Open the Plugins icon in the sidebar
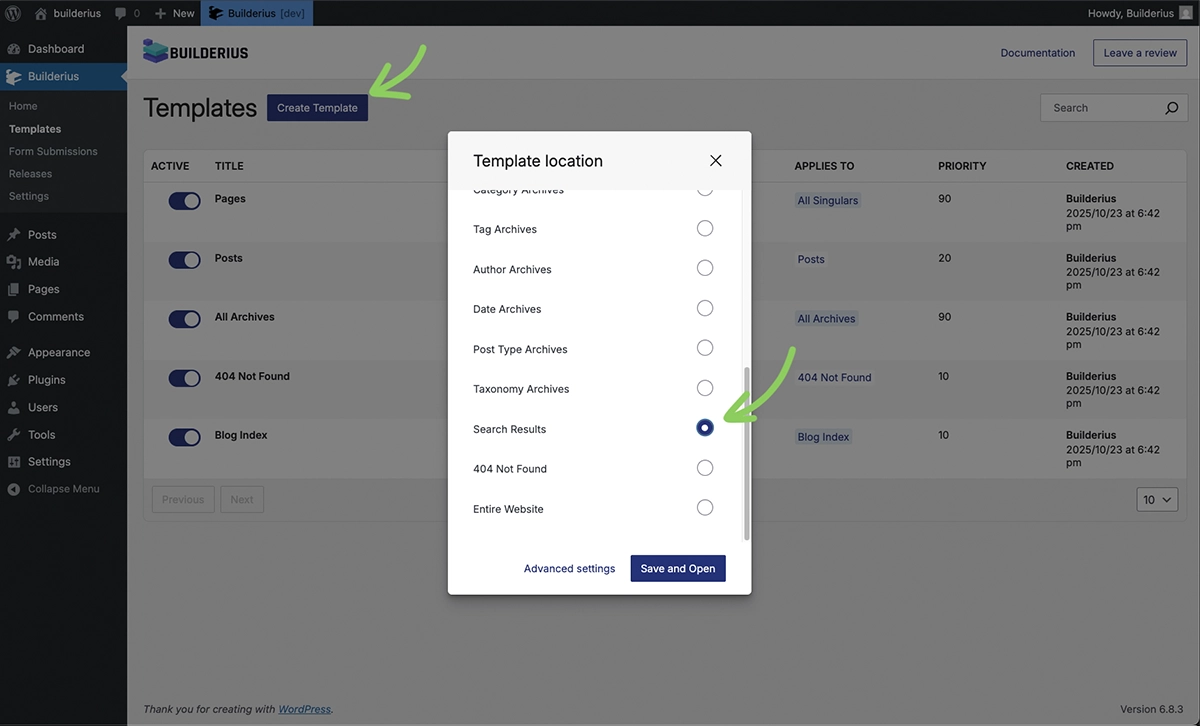The image size is (1200, 726). 14,379
